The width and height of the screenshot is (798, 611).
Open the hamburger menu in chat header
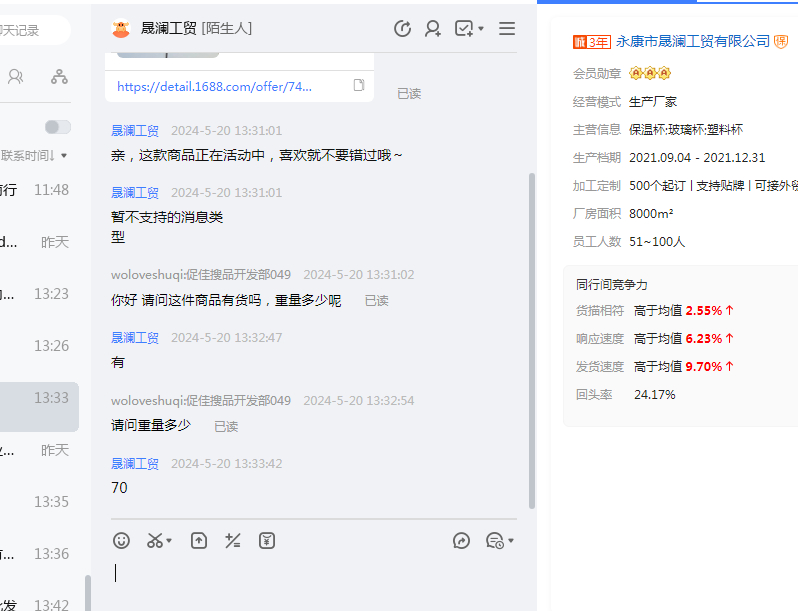tap(507, 29)
